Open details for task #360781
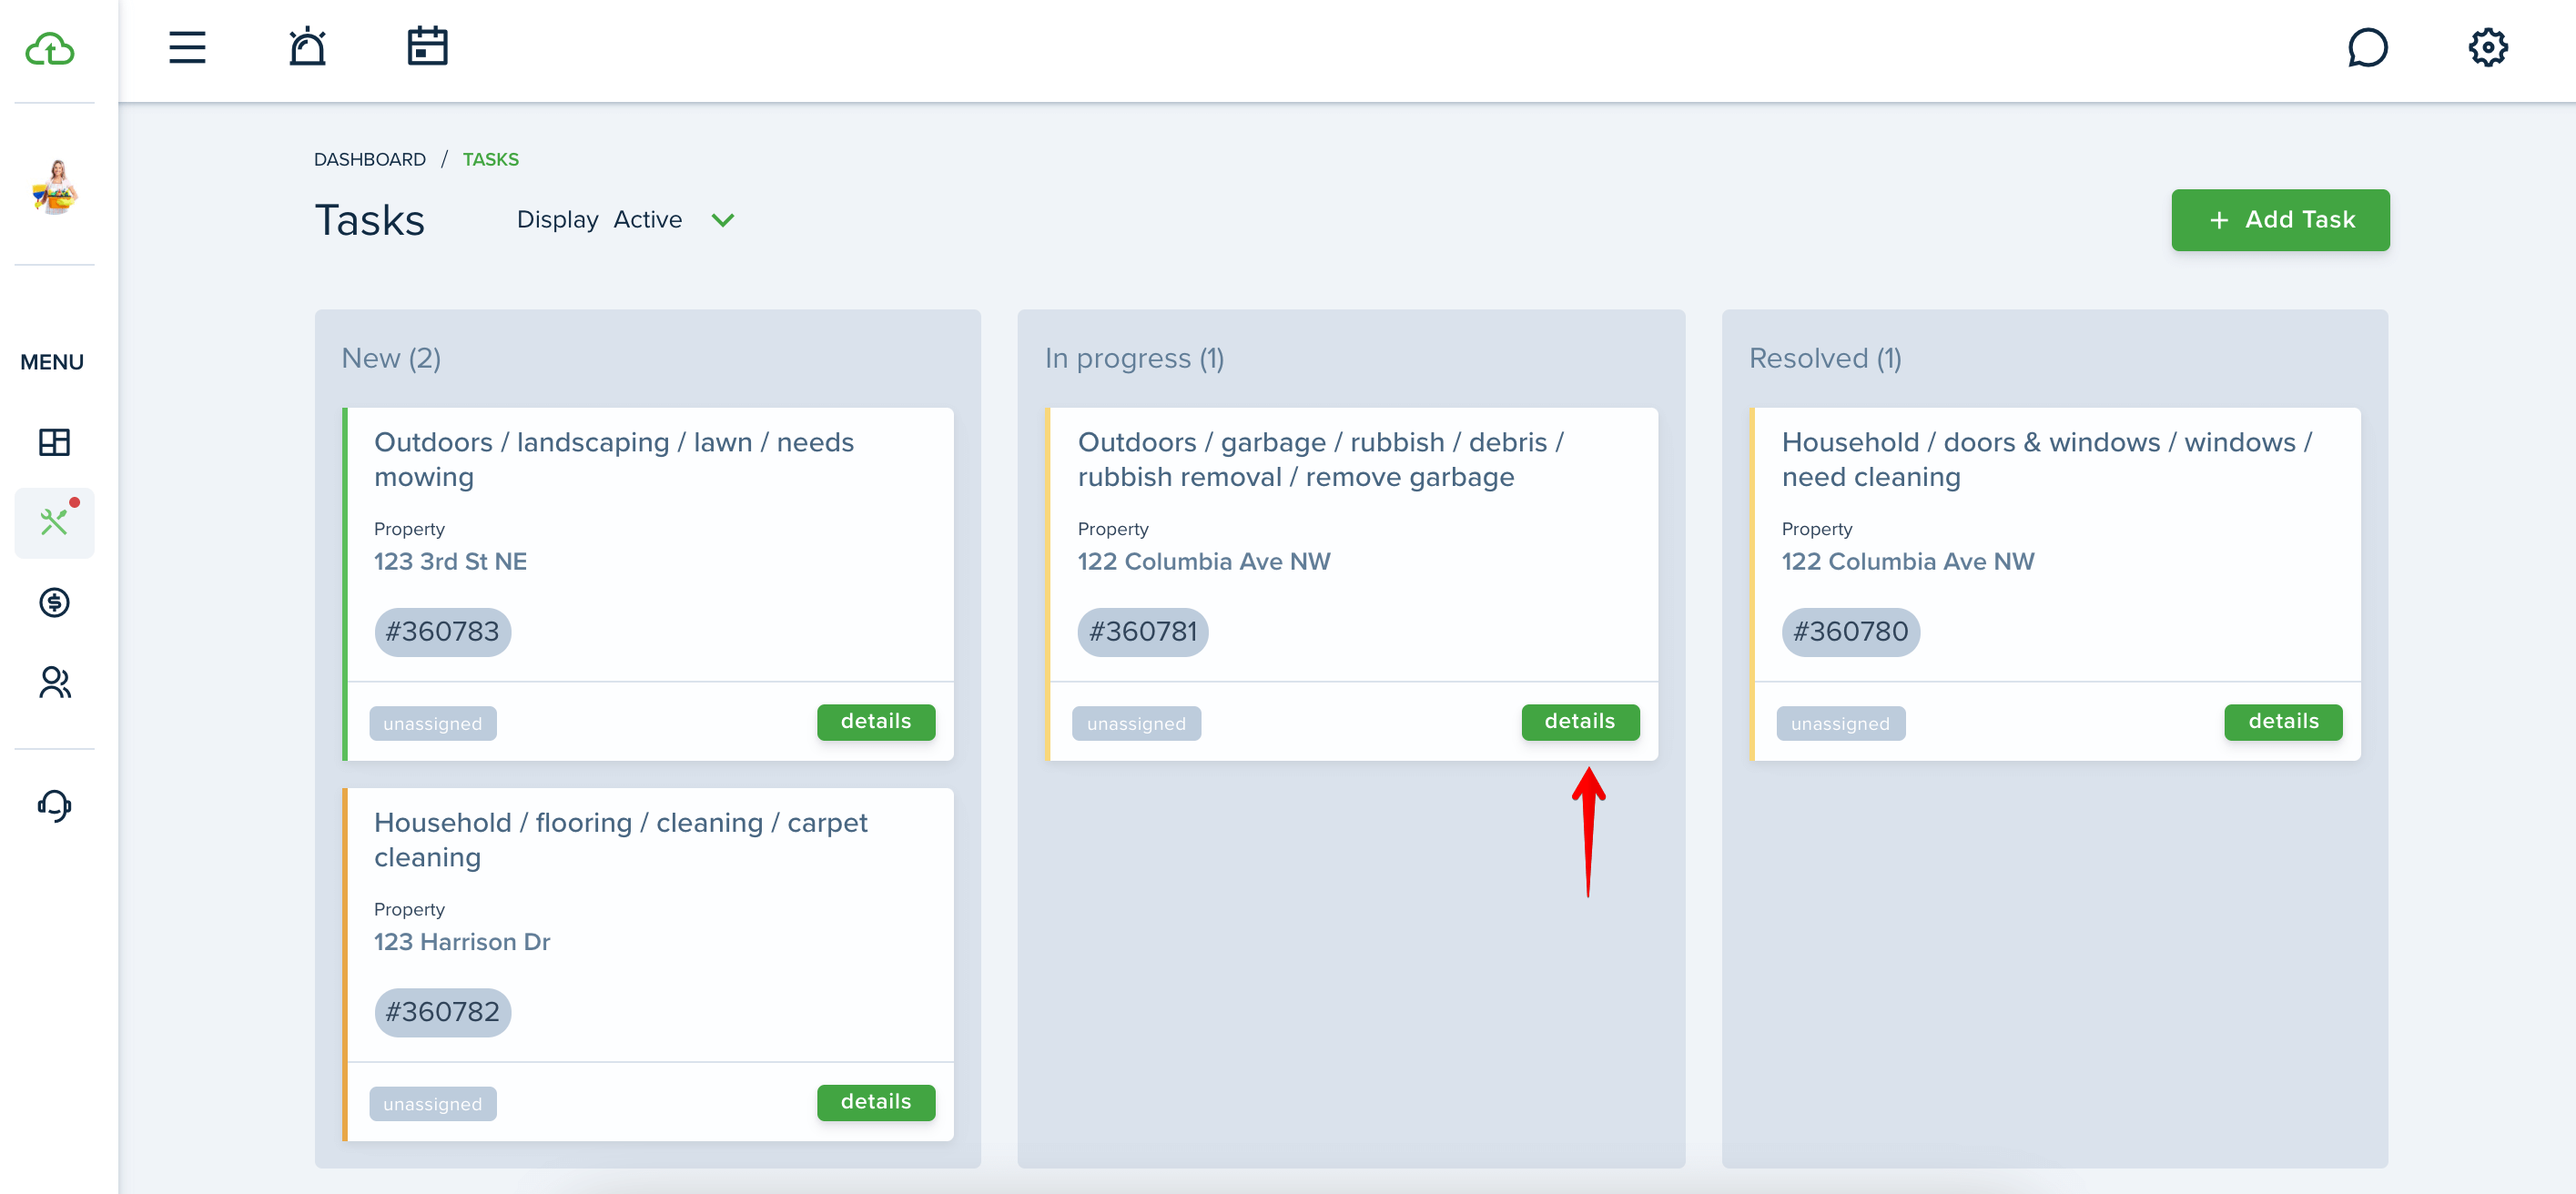 (1579, 722)
